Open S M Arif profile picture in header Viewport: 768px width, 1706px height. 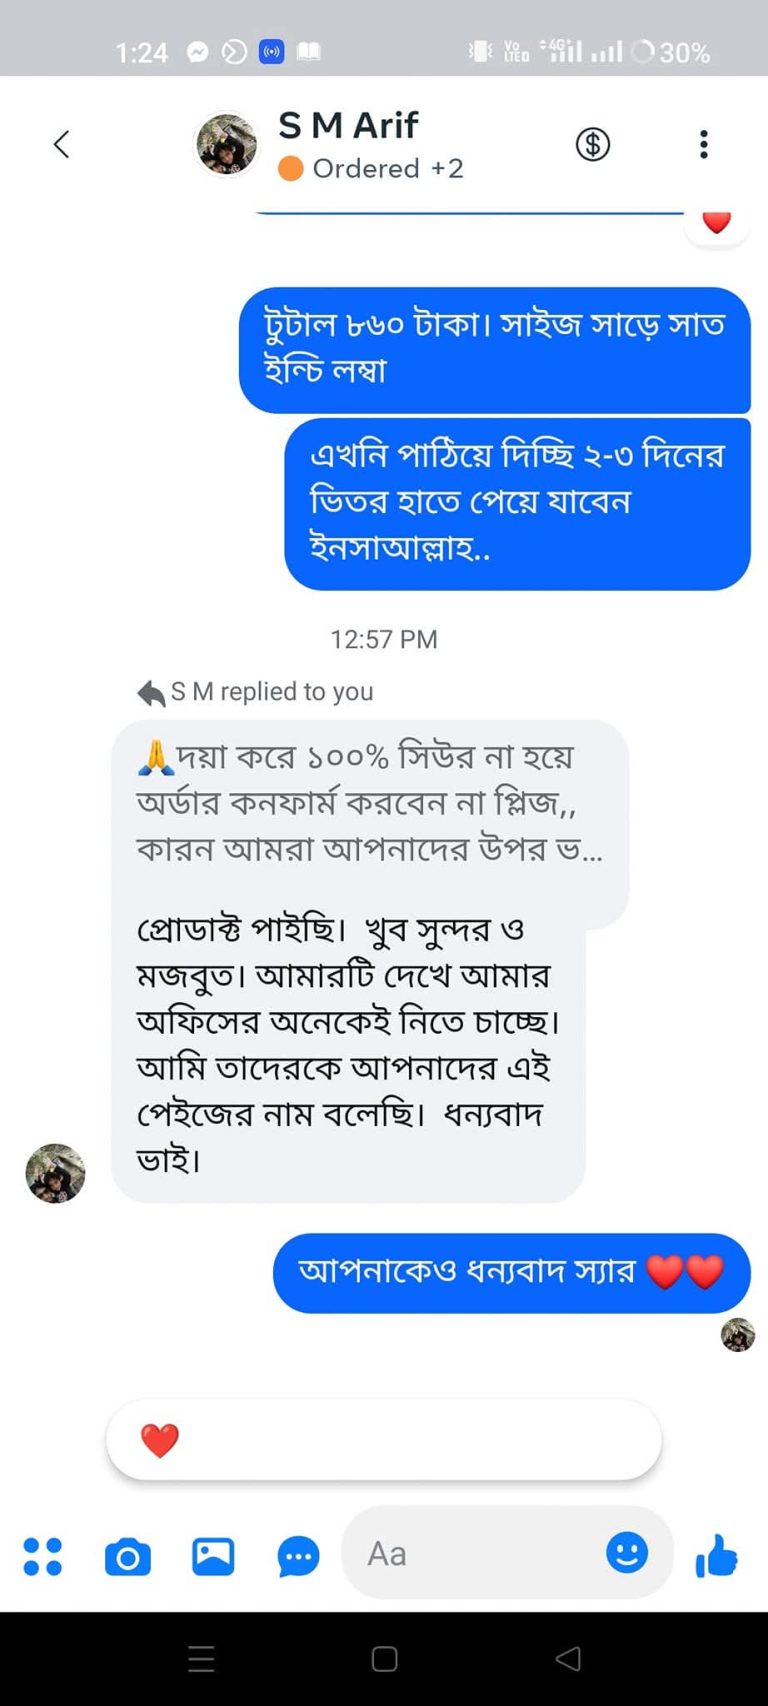click(227, 145)
